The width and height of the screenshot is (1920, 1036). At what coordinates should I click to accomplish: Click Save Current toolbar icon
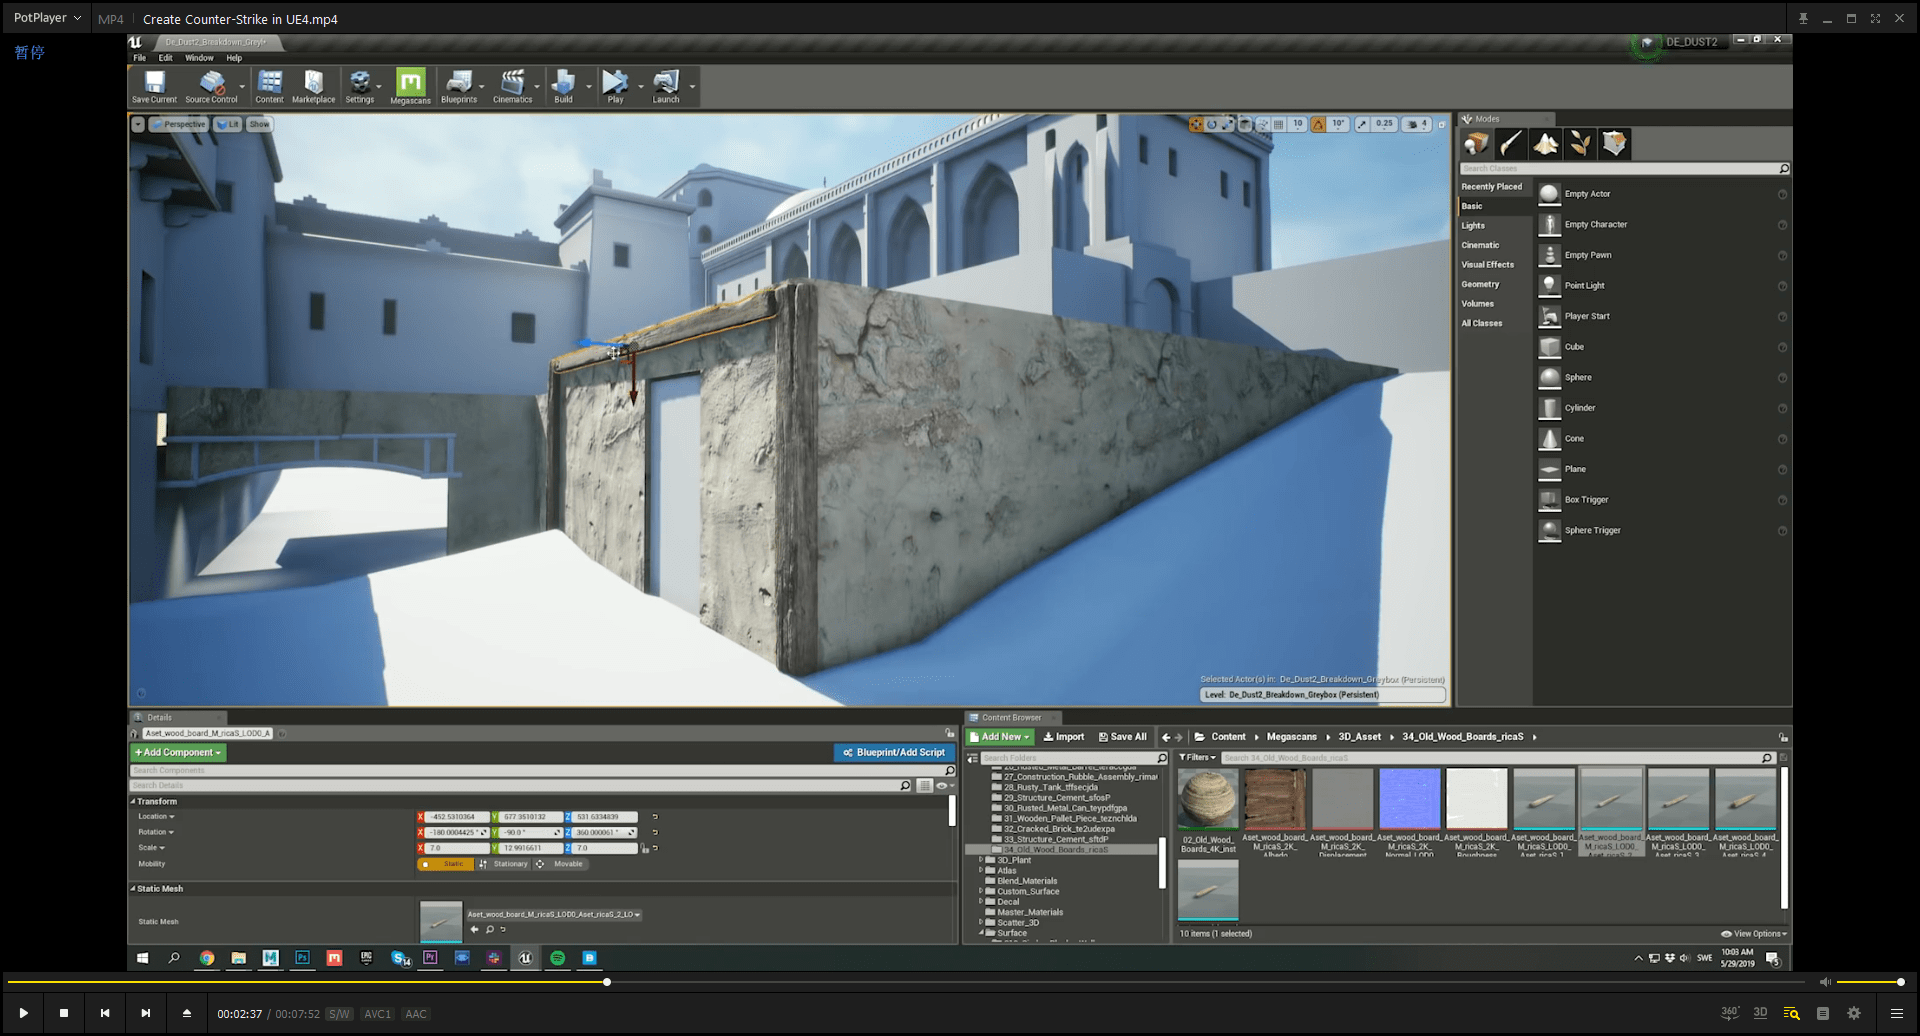154,87
